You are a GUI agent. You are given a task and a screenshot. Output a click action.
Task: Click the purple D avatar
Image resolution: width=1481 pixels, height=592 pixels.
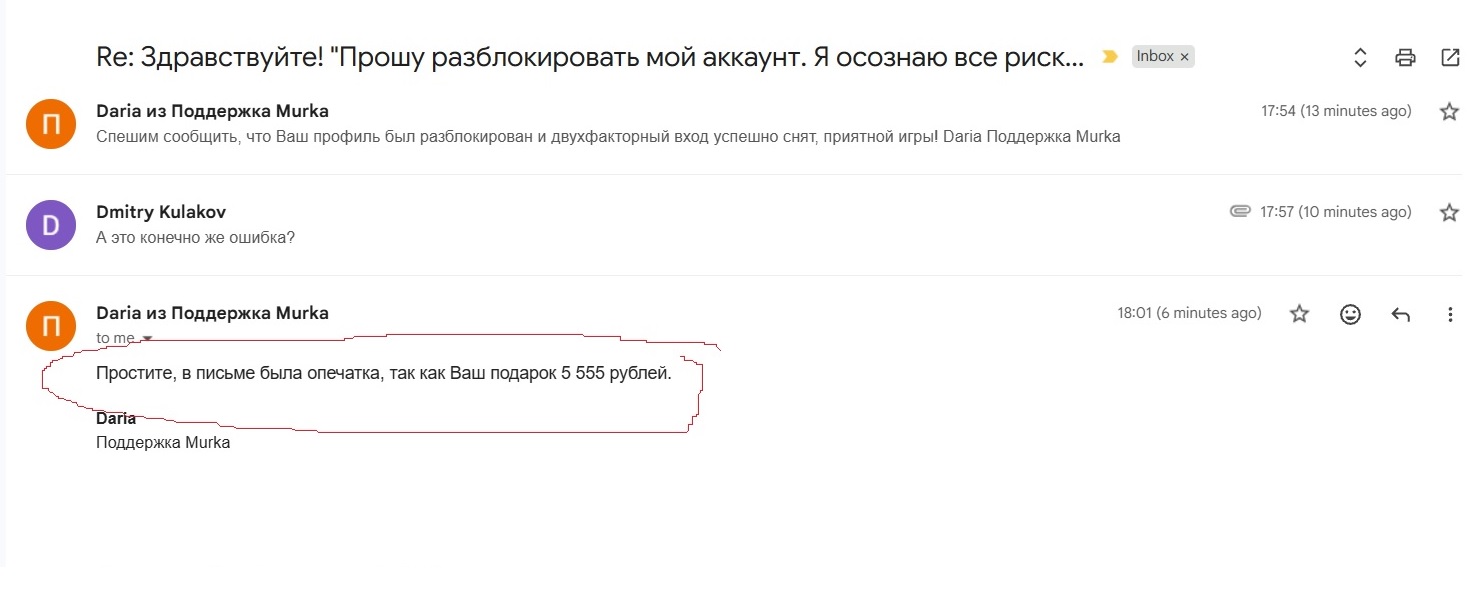(x=51, y=225)
